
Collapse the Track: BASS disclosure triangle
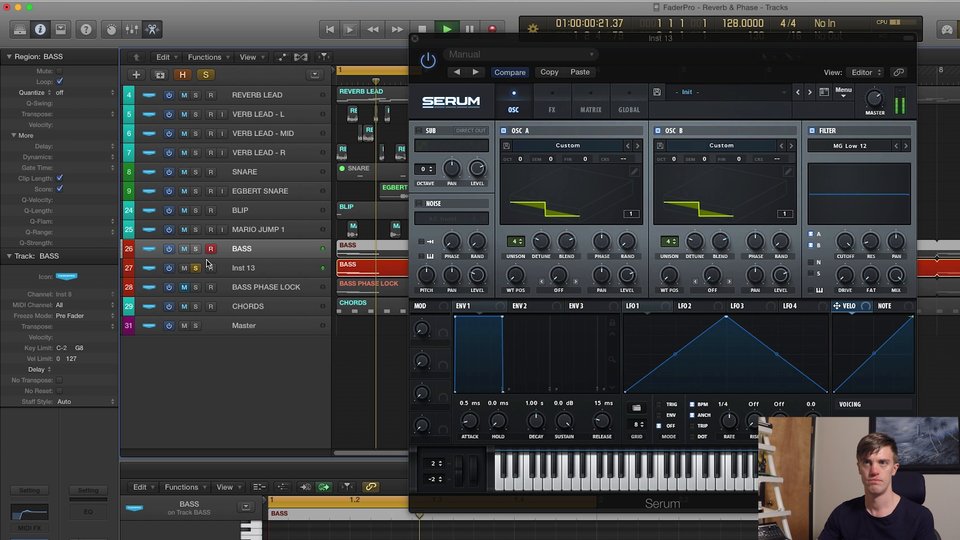9,256
